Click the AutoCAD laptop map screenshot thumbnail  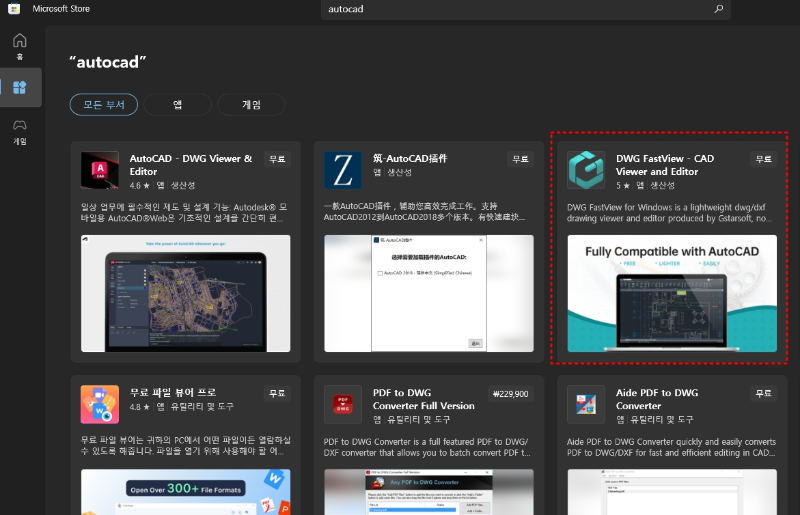click(186, 293)
